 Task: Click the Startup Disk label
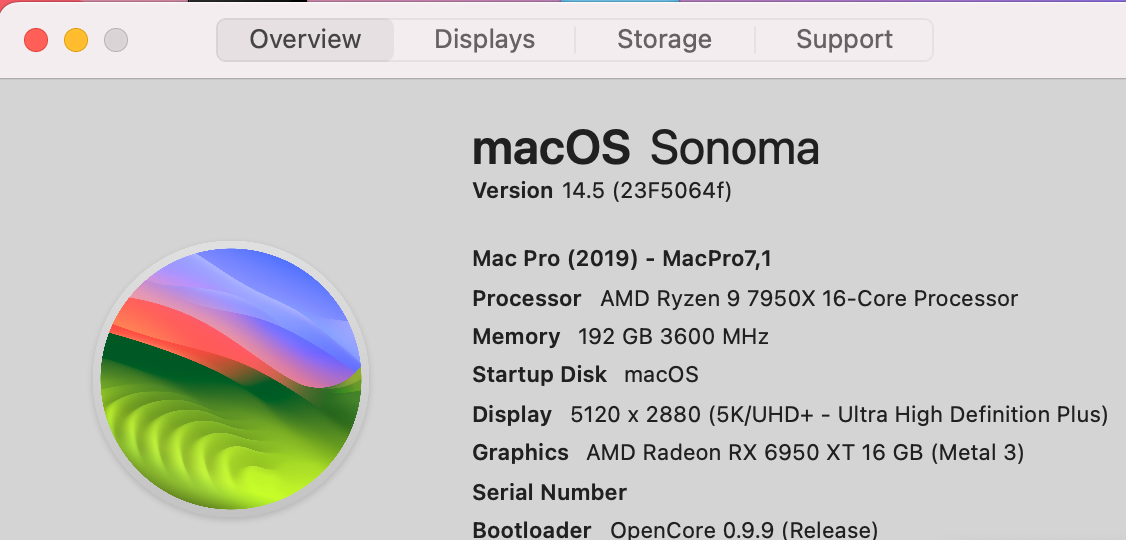(539, 375)
